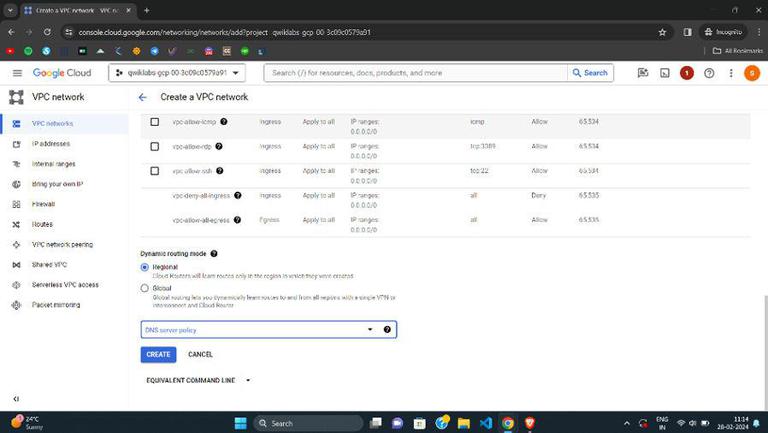Open the weather widget on taskbar

(27, 423)
